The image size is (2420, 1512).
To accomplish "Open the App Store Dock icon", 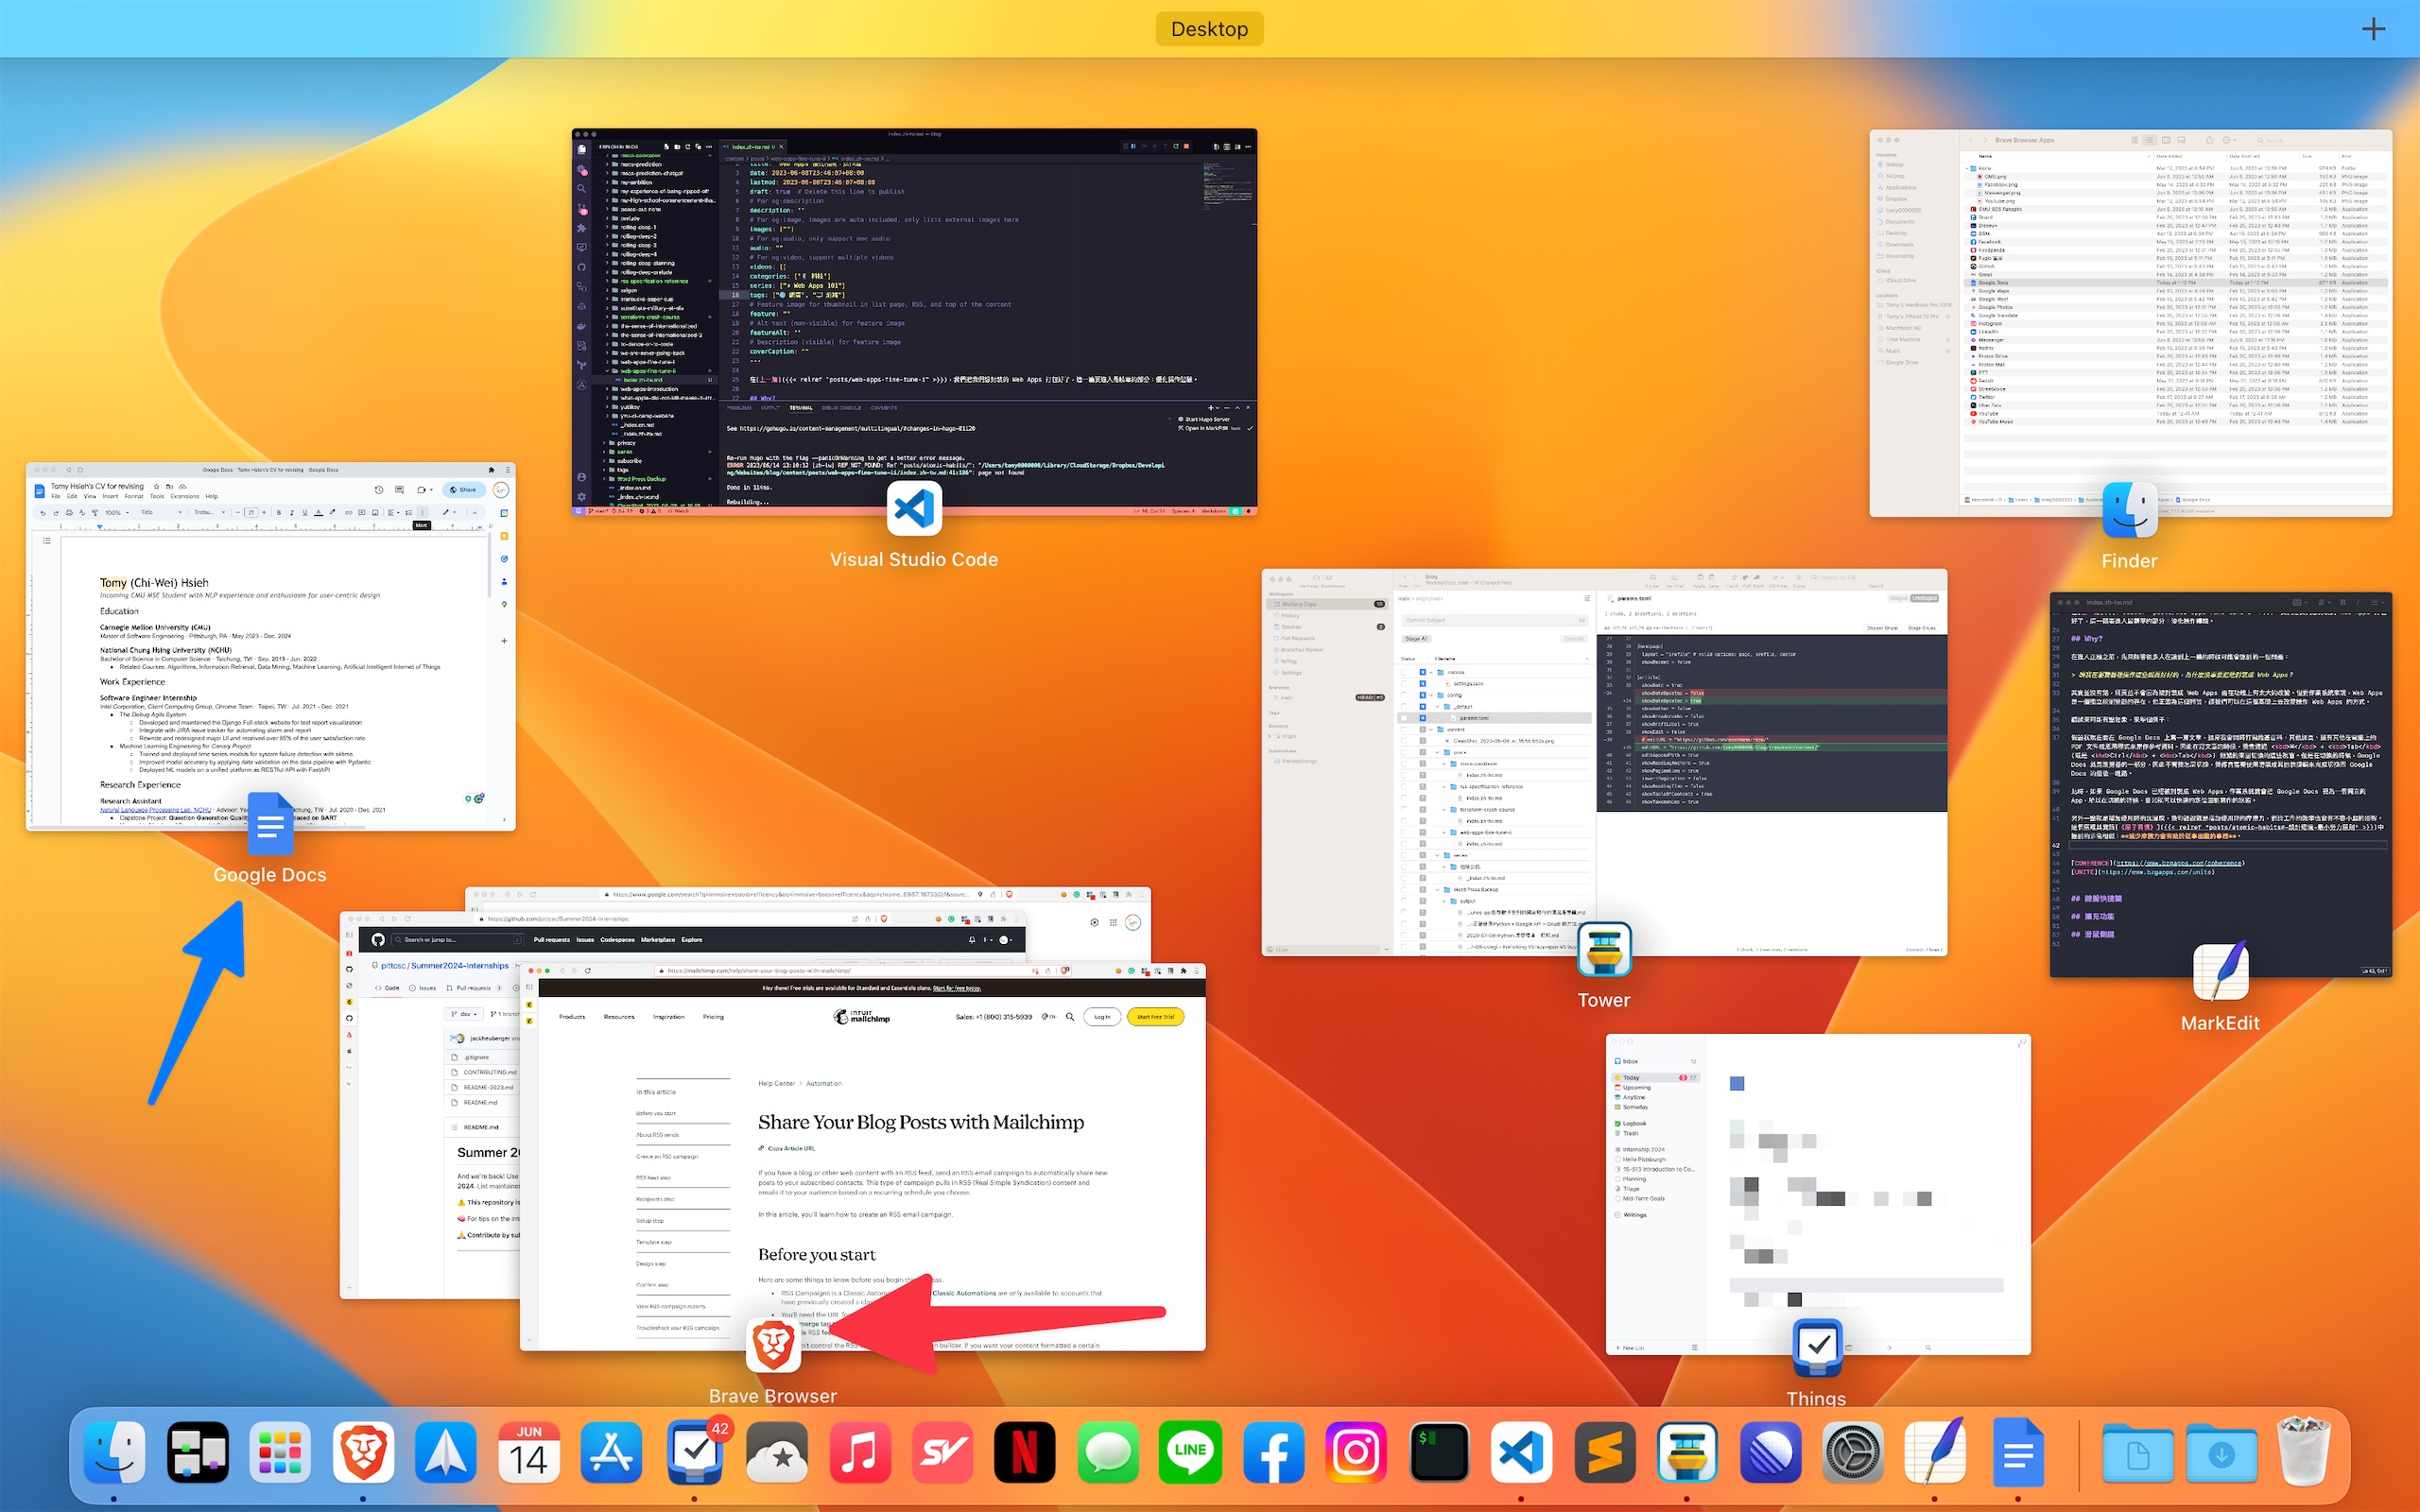I will [x=611, y=1452].
